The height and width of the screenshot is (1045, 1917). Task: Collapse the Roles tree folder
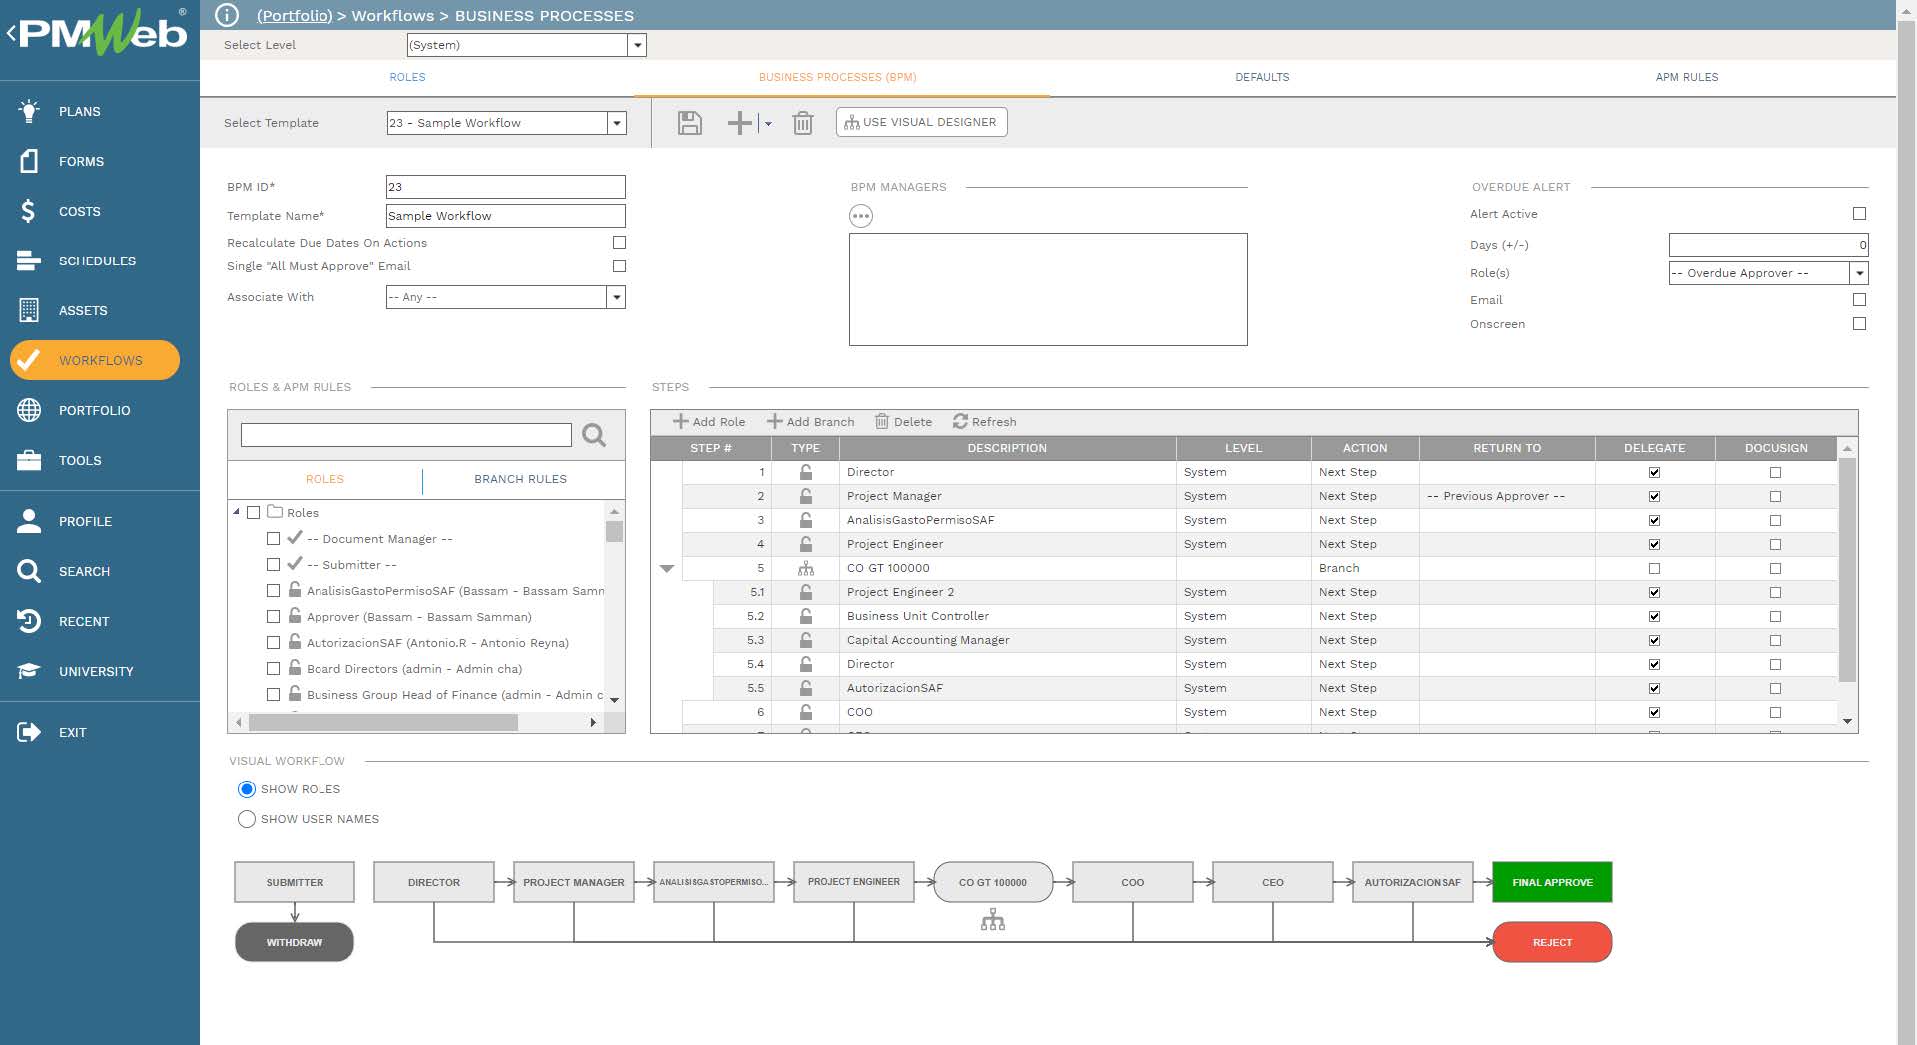[x=237, y=512]
